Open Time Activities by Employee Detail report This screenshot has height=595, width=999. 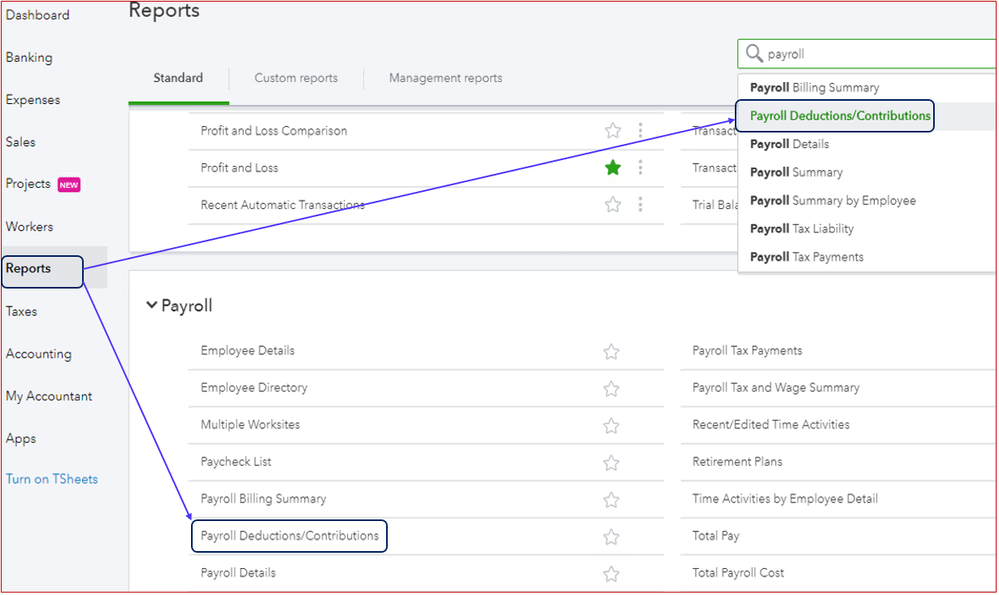coord(785,498)
